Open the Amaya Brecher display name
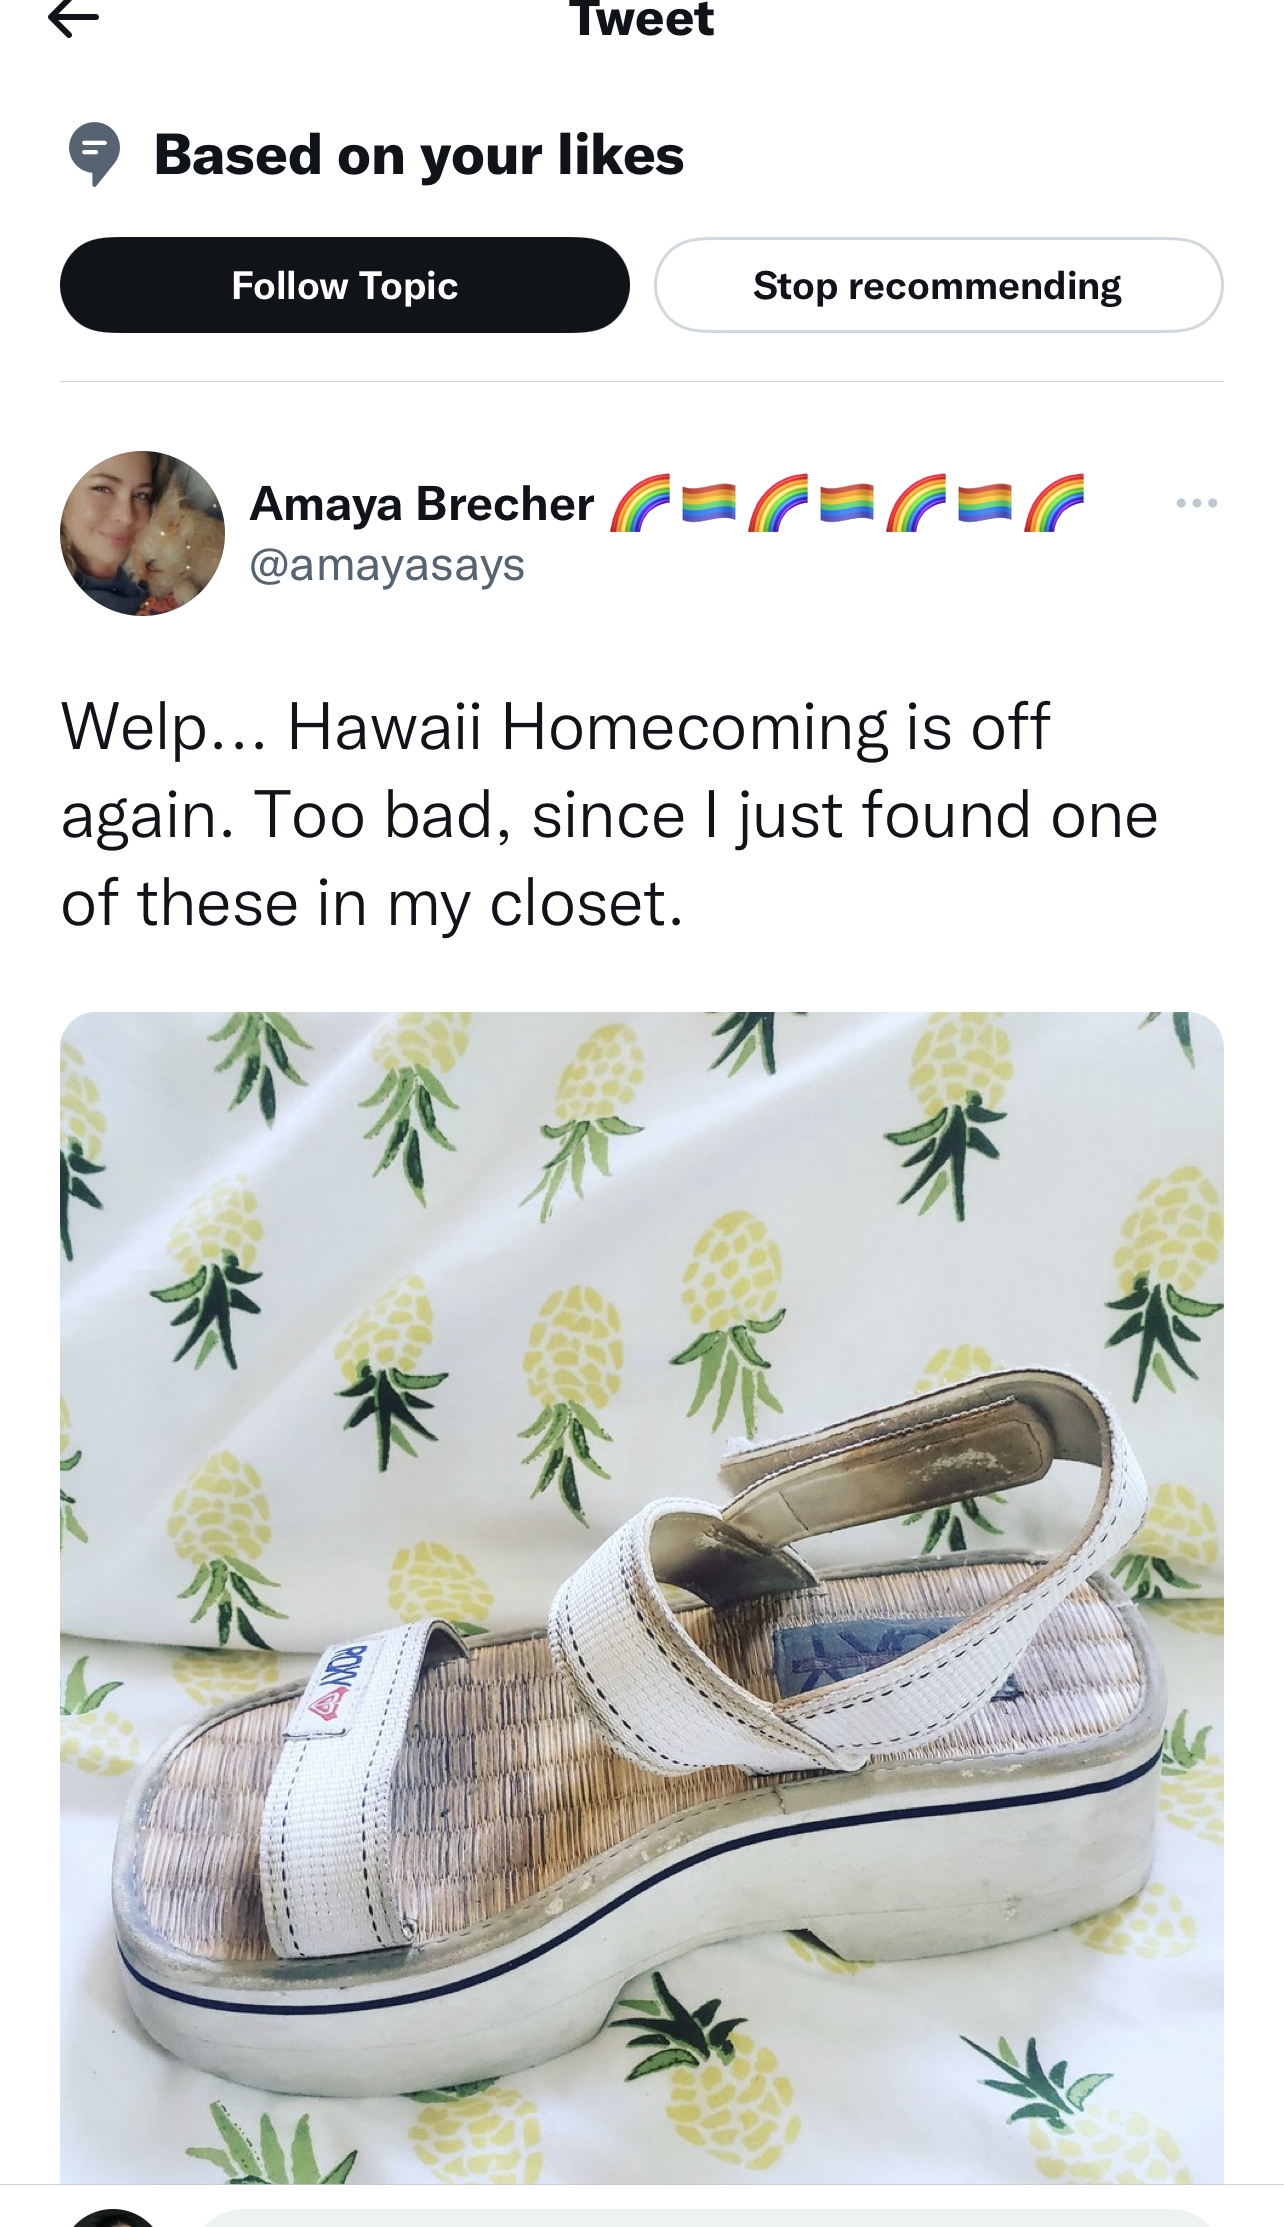Image resolution: width=1284 pixels, height=2227 pixels. click(x=422, y=503)
